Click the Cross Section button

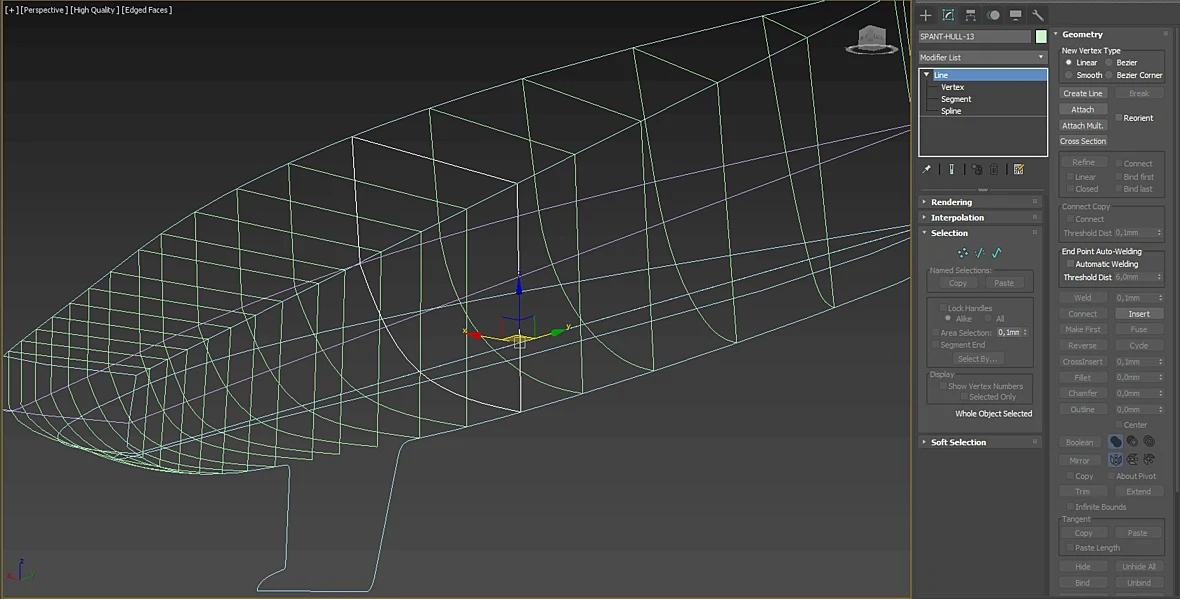[1083, 141]
